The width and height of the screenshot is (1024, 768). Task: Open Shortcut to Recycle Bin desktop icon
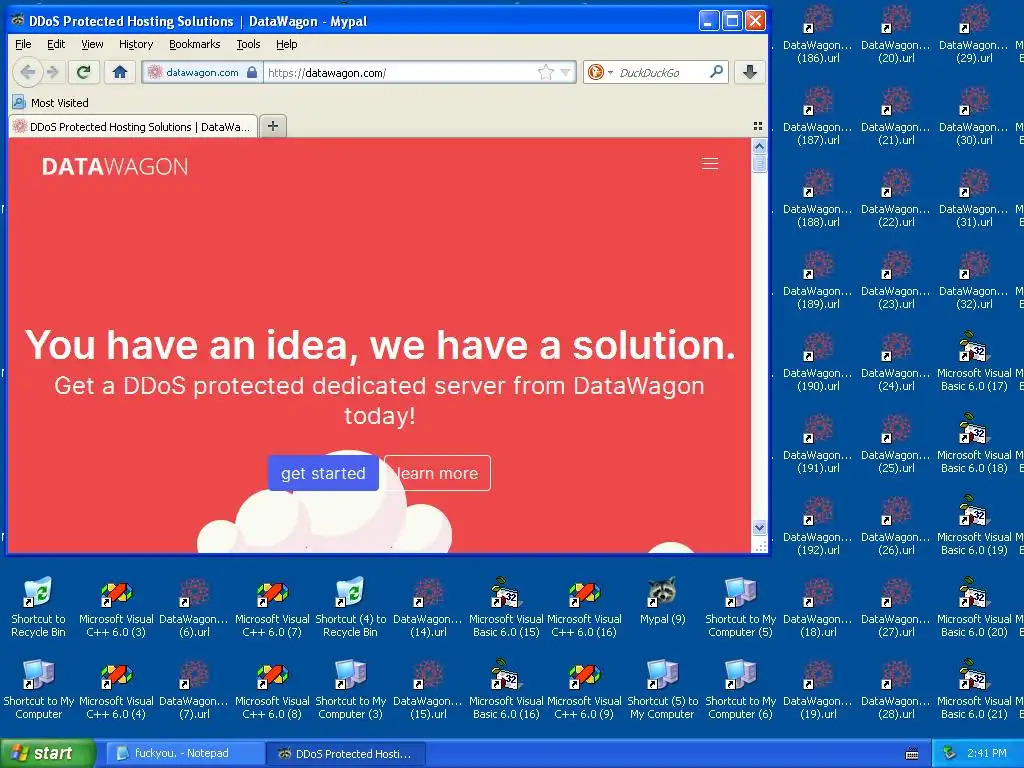tap(38, 607)
